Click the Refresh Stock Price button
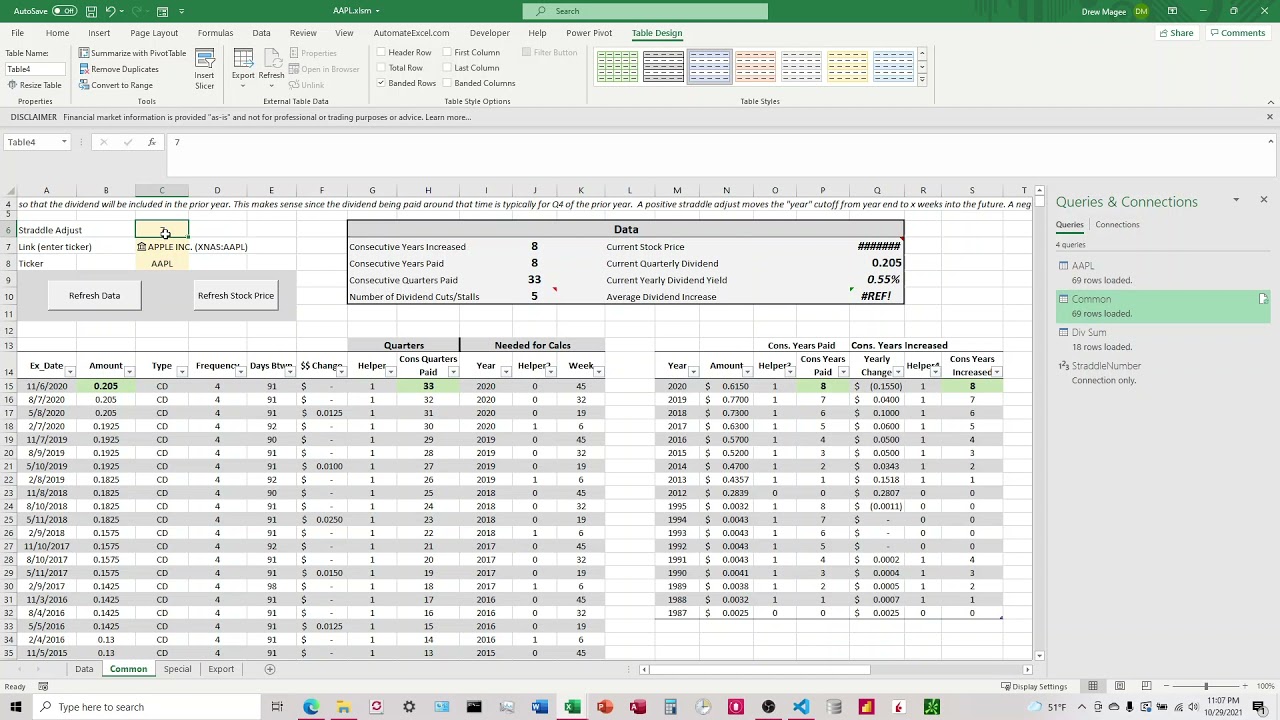The width and height of the screenshot is (1280, 720). [x=235, y=296]
